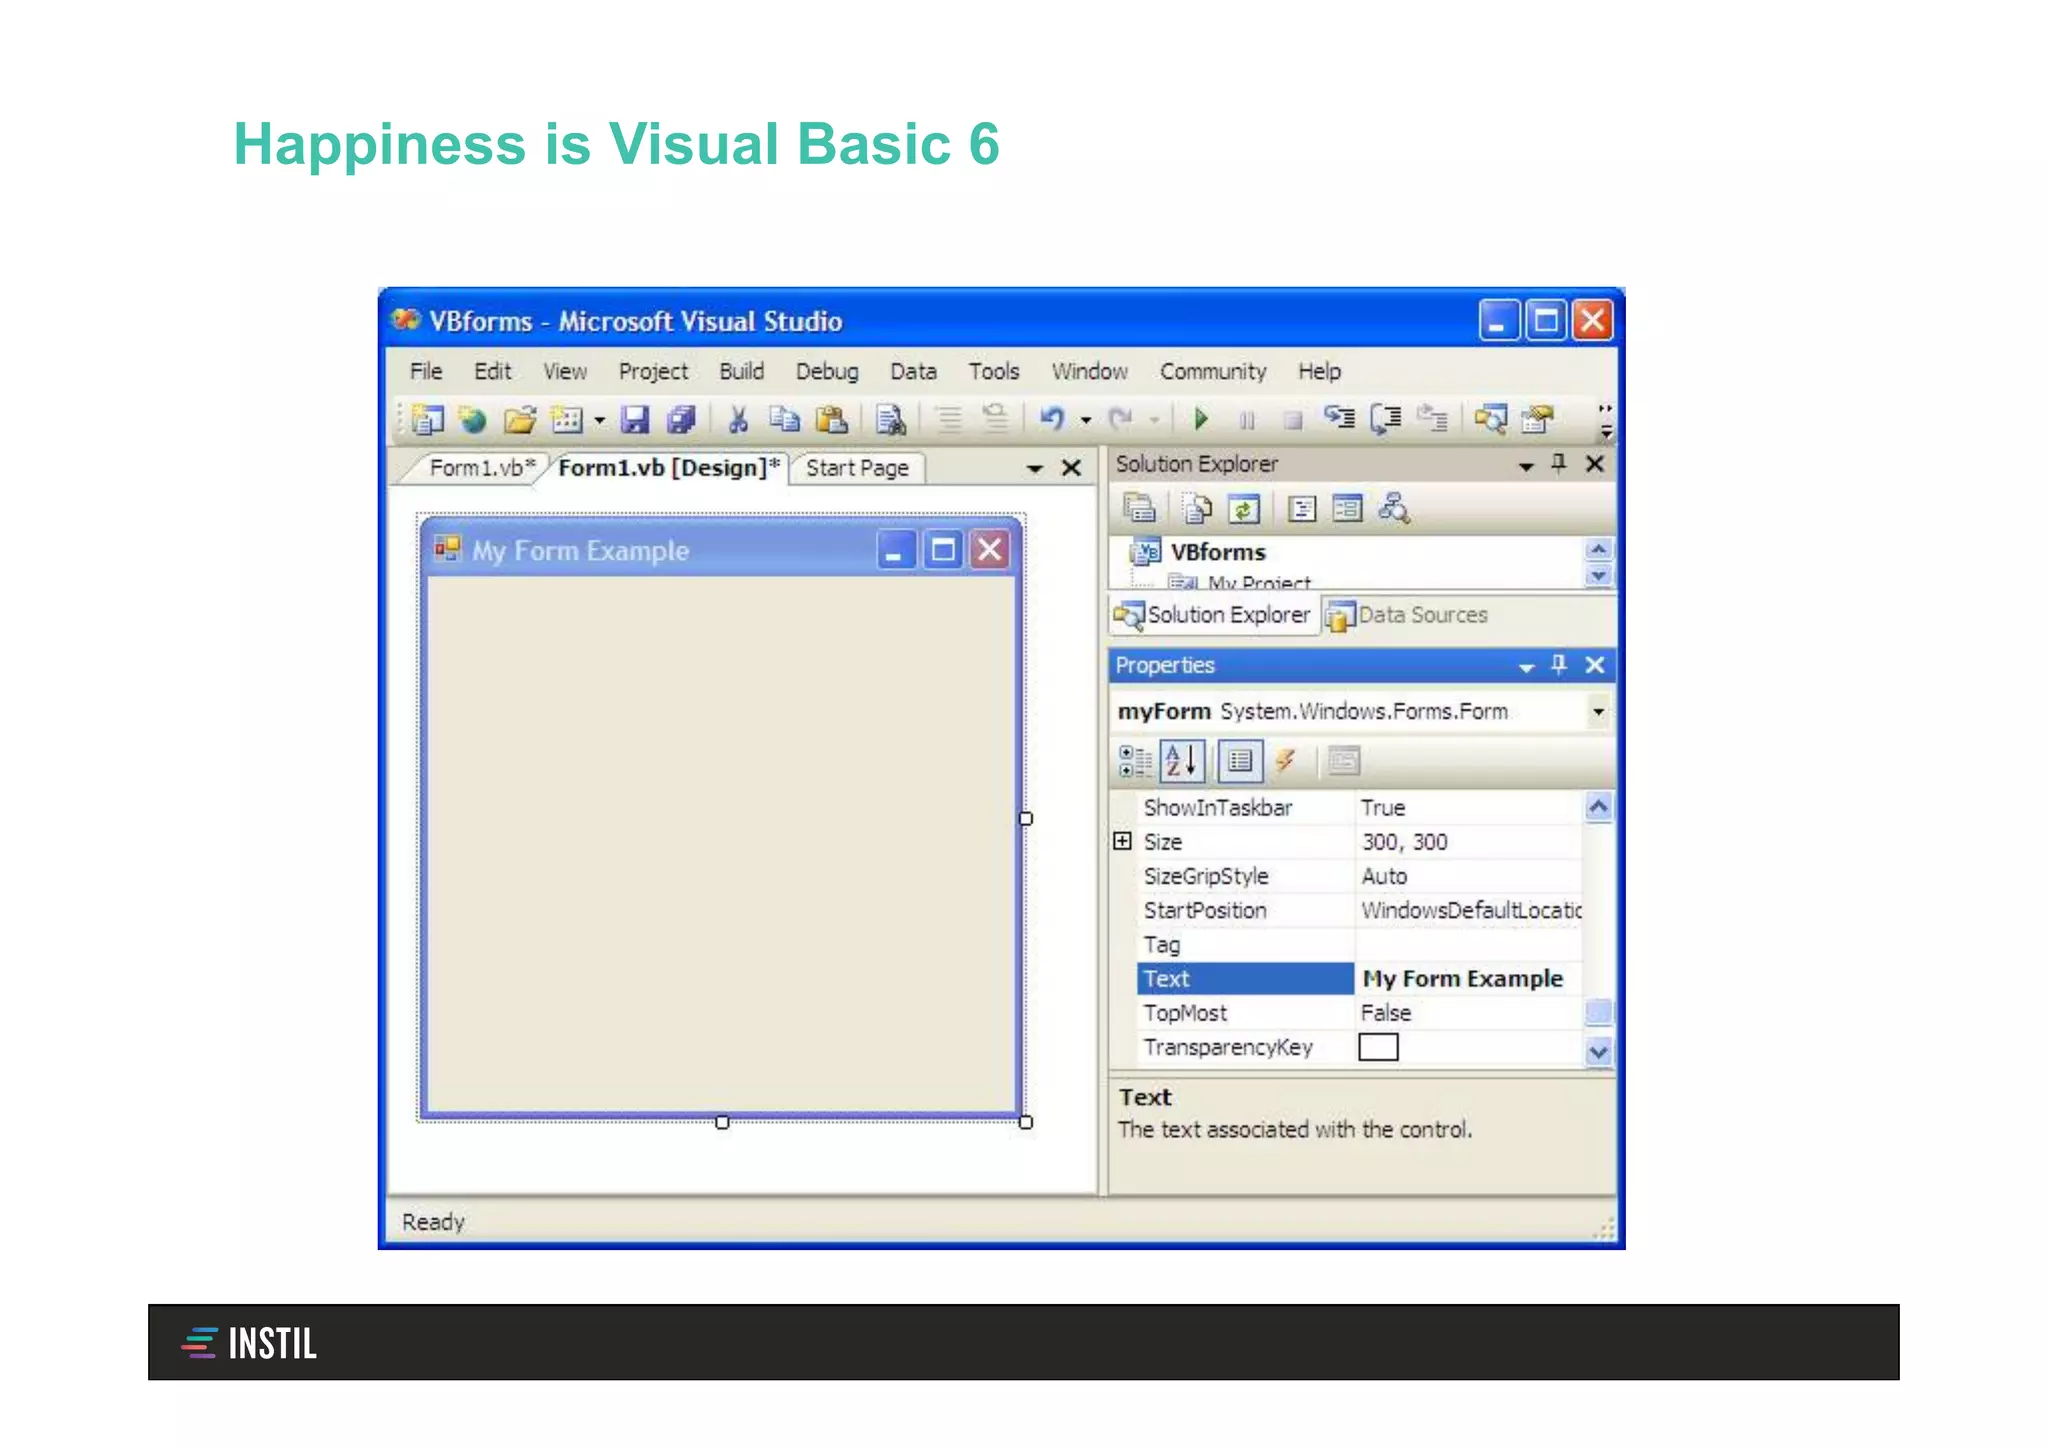Close the Solution Explorer panel
The image size is (2048, 1447).
[1595, 464]
